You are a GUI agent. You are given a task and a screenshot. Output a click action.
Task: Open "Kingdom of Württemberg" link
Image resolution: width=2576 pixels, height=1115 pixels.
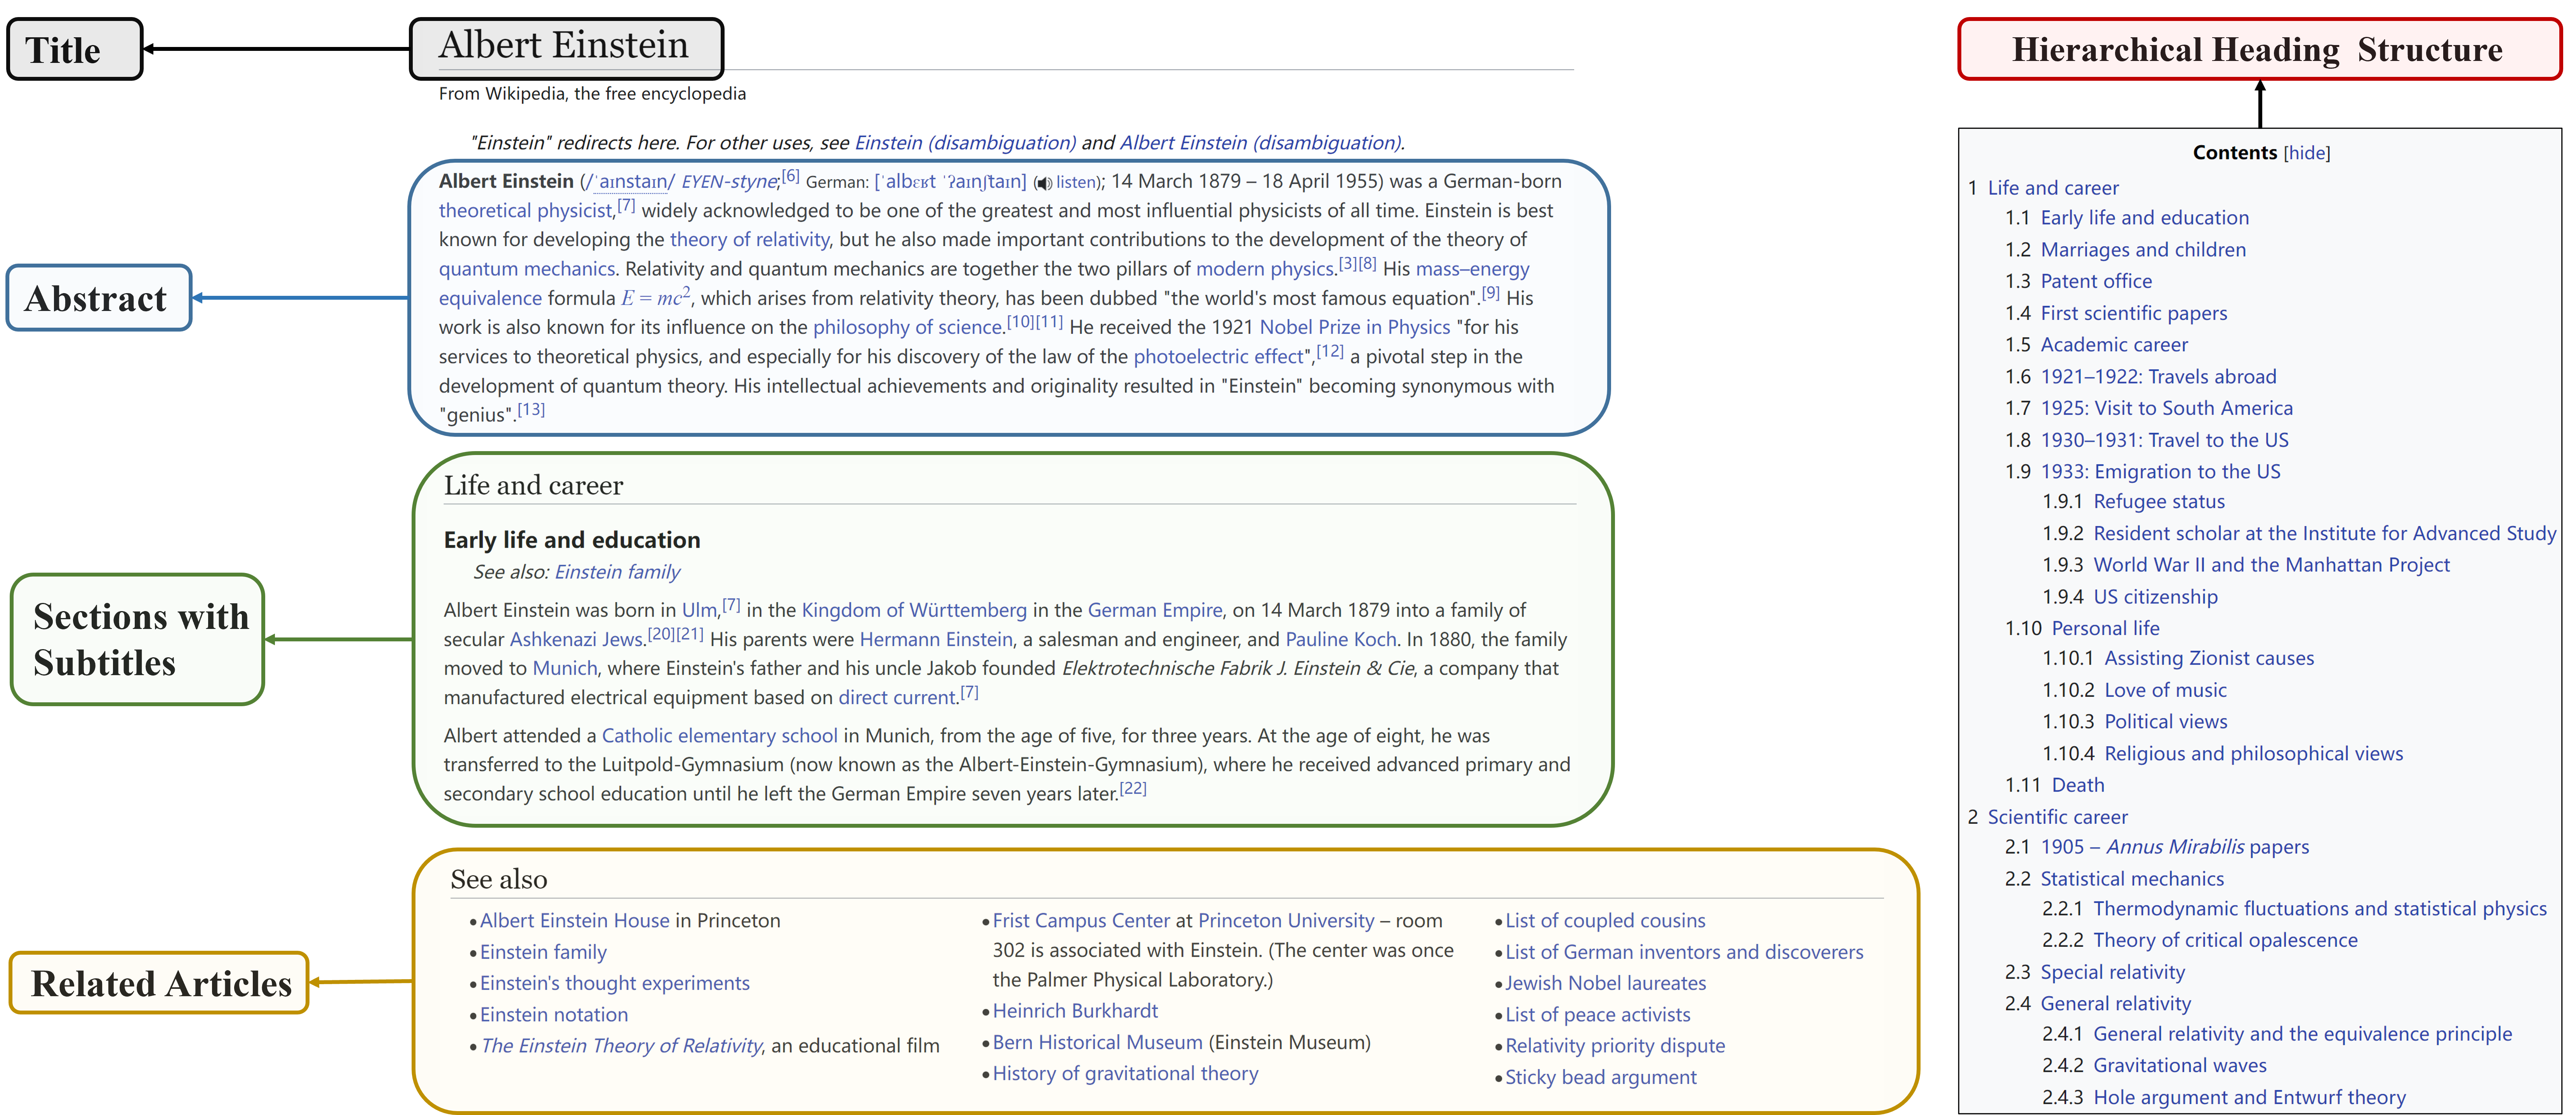click(914, 610)
